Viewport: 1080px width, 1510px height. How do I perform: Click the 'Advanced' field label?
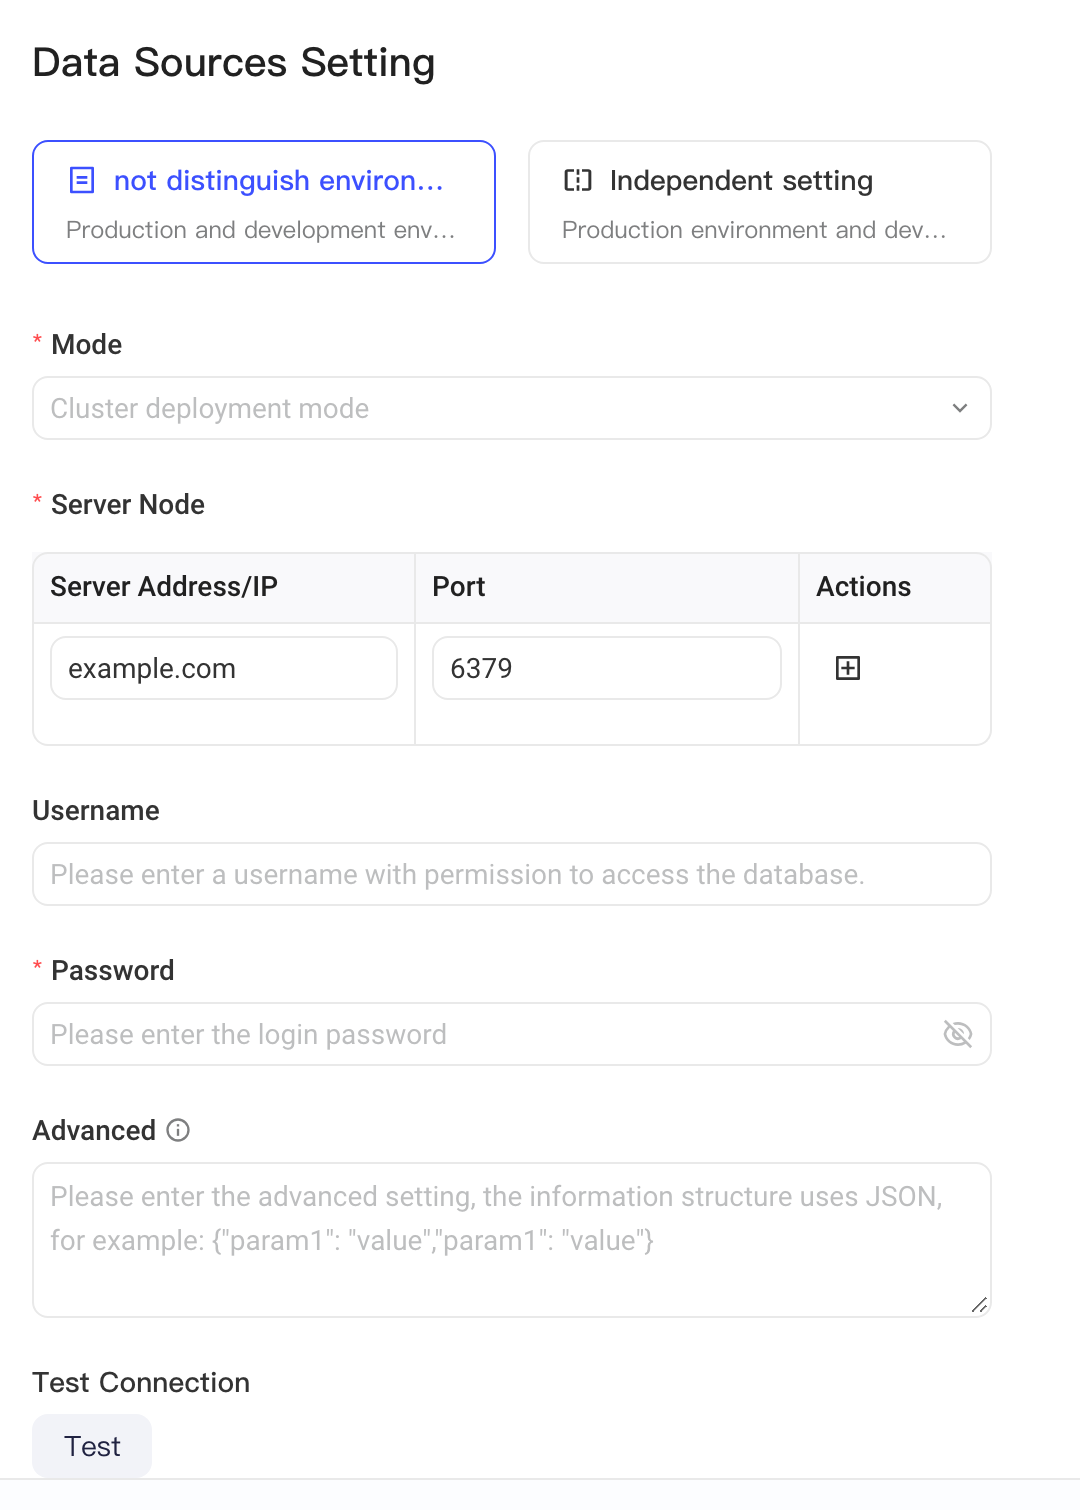[94, 1131]
